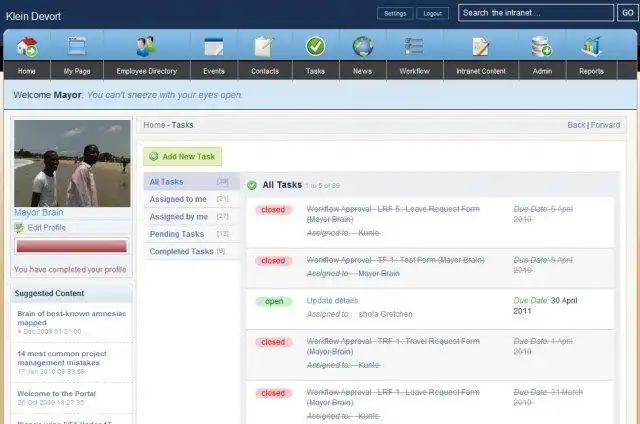Open Intranet Content menu item
The width and height of the screenshot is (640, 424).
(481, 71)
